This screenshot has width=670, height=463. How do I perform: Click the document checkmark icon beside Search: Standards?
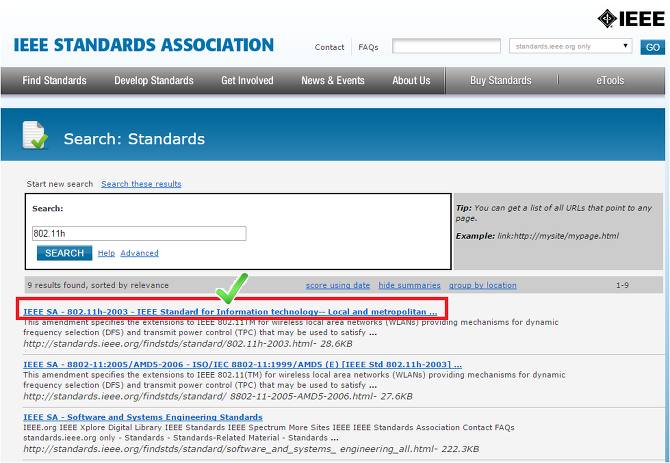click(35, 135)
